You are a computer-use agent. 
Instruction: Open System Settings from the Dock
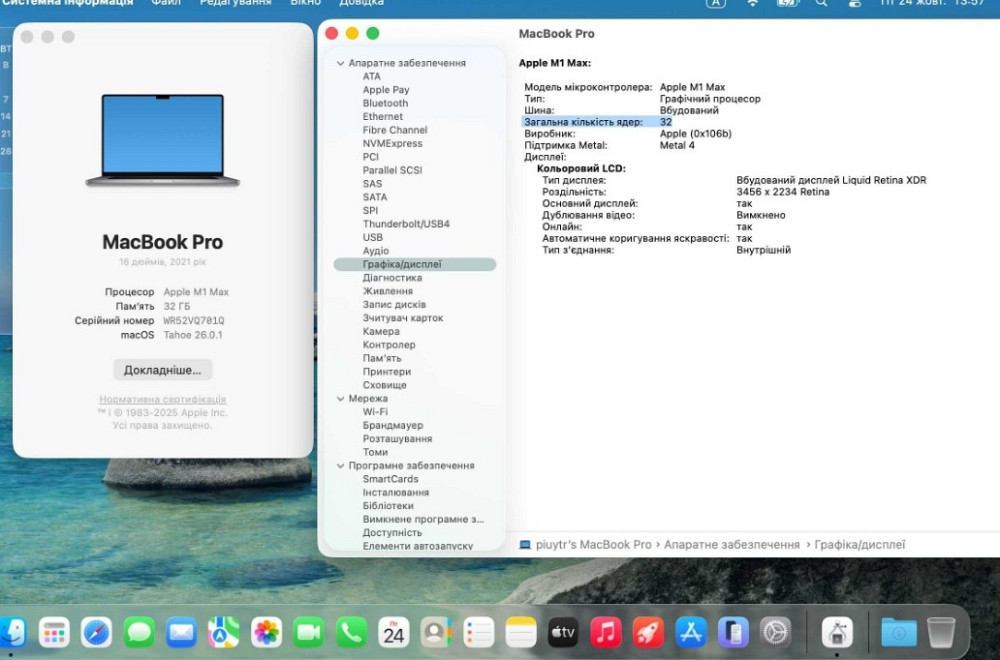tap(775, 632)
